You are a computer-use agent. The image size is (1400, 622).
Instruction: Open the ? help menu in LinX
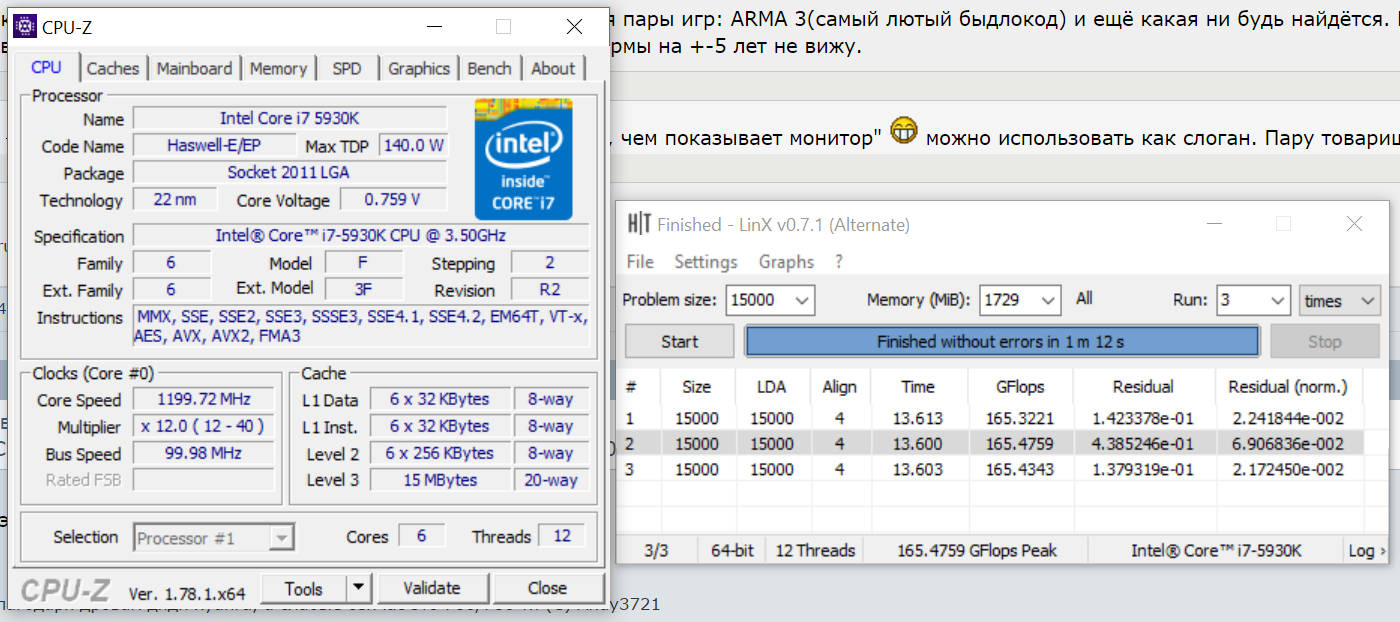click(839, 262)
